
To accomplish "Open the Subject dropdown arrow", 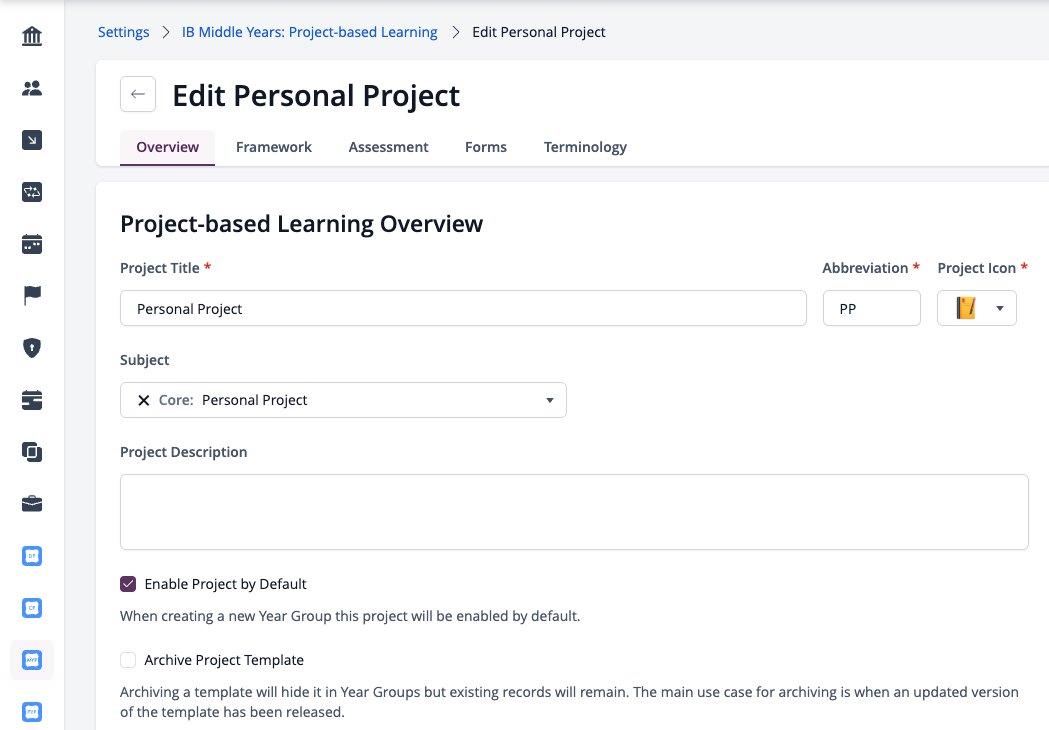I will (x=549, y=400).
